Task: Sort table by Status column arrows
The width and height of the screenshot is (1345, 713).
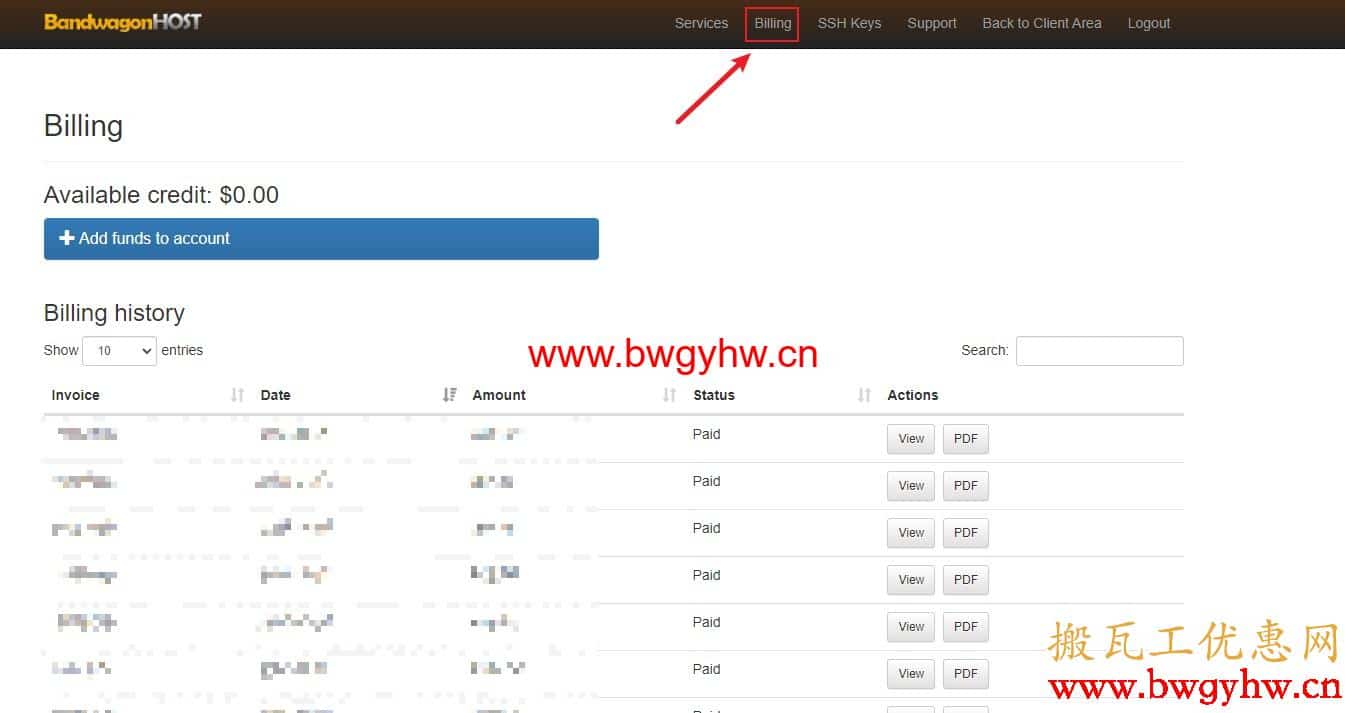Action: coord(865,395)
